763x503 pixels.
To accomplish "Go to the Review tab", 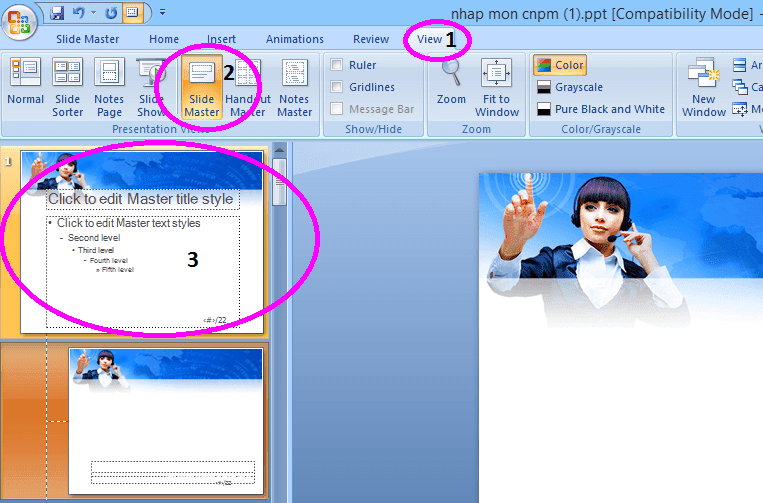I will click(x=371, y=39).
